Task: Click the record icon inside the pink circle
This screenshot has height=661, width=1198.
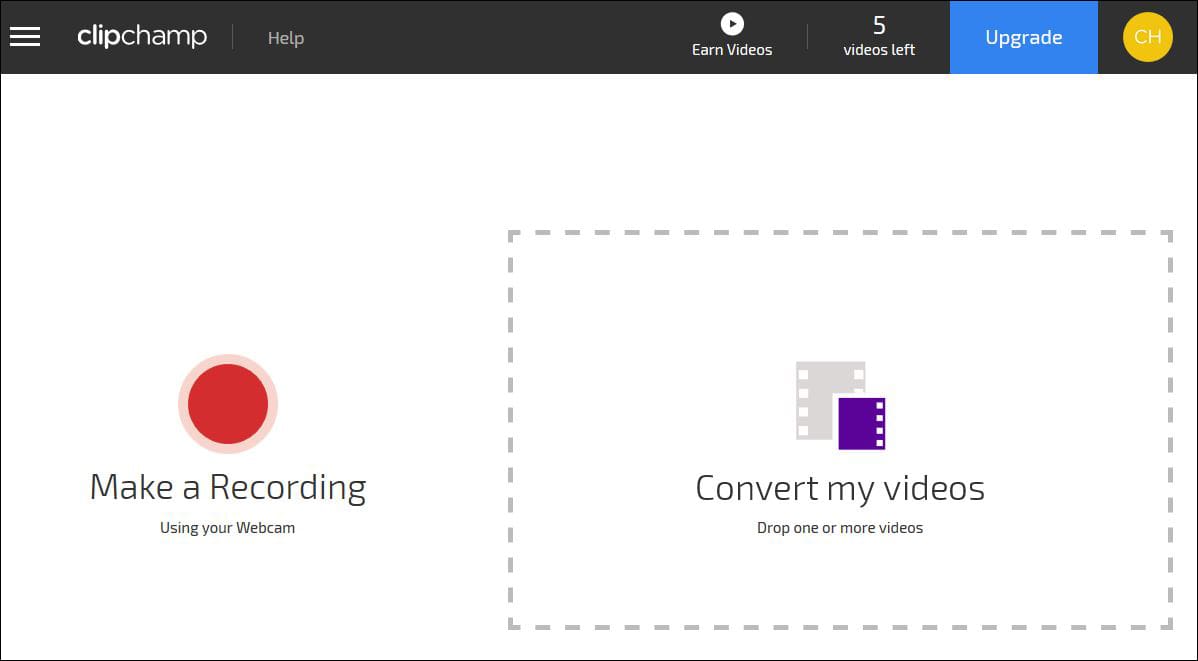Action: point(228,403)
